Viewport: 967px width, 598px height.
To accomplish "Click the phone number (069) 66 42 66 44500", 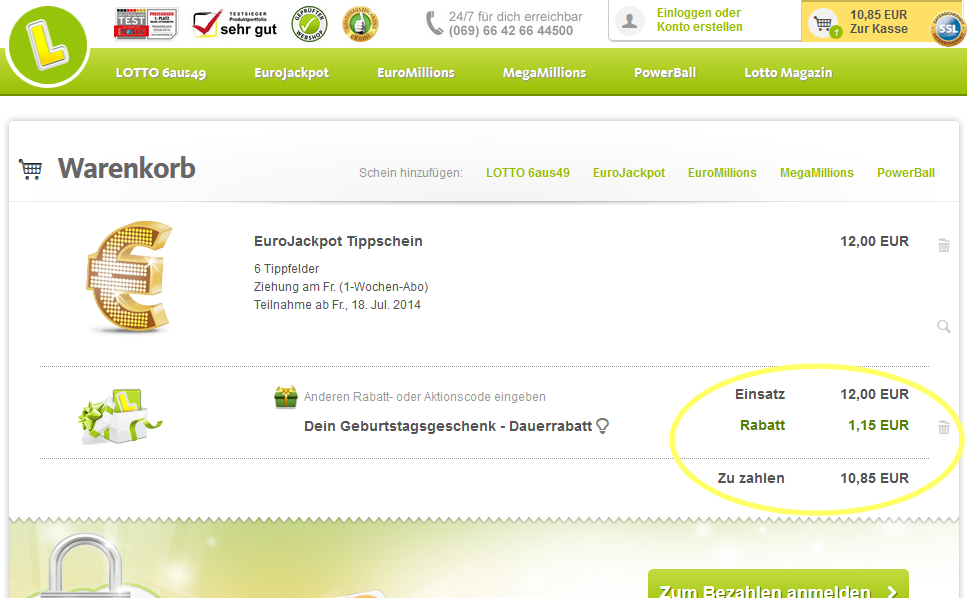I will pos(511,31).
